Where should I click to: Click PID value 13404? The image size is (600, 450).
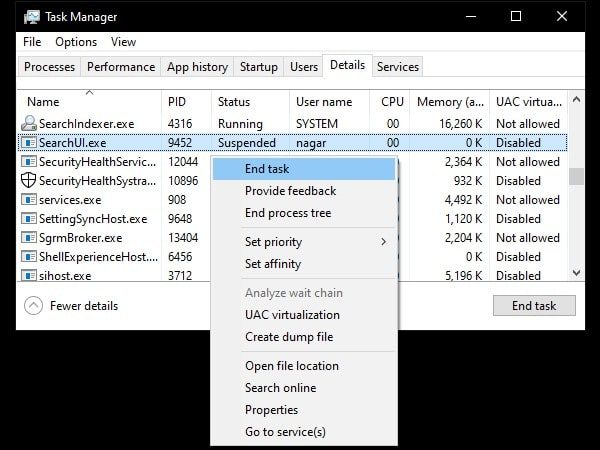183,238
